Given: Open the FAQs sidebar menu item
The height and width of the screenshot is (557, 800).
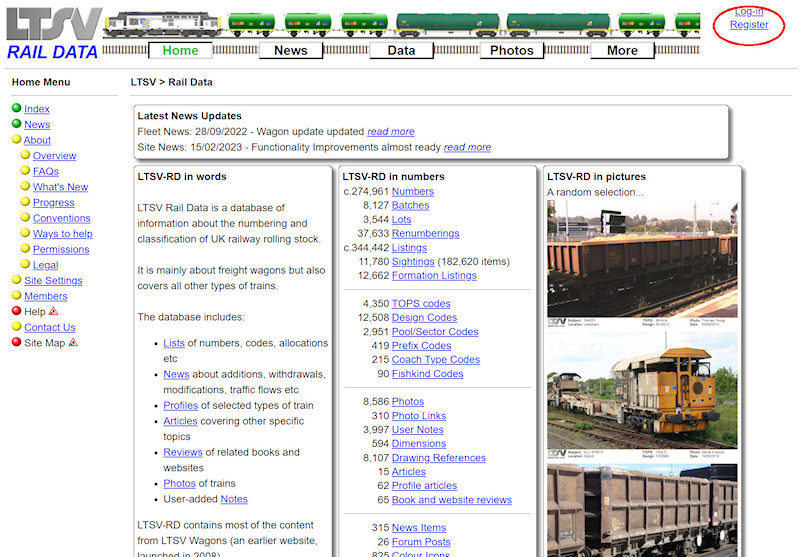Looking at the screenshot, I should 46,171.
